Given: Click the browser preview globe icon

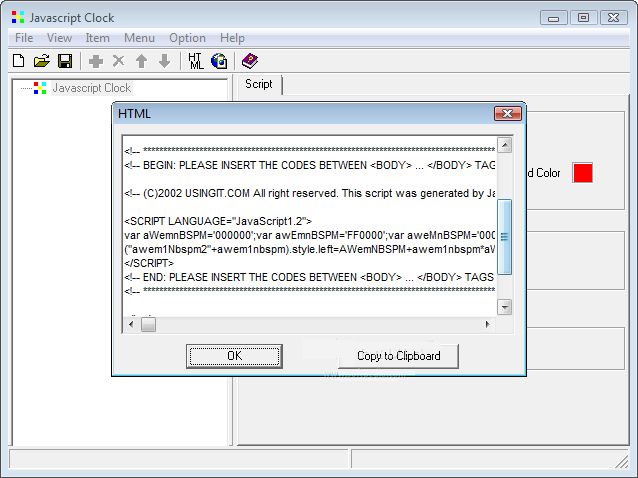Looking at the screenshot, I should [219, 61].
